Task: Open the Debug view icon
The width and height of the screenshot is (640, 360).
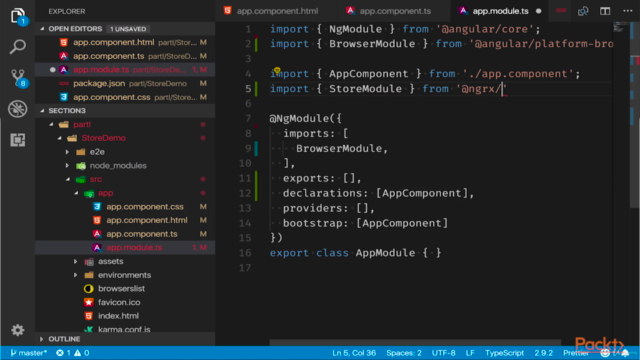Action: coord(18,109)
